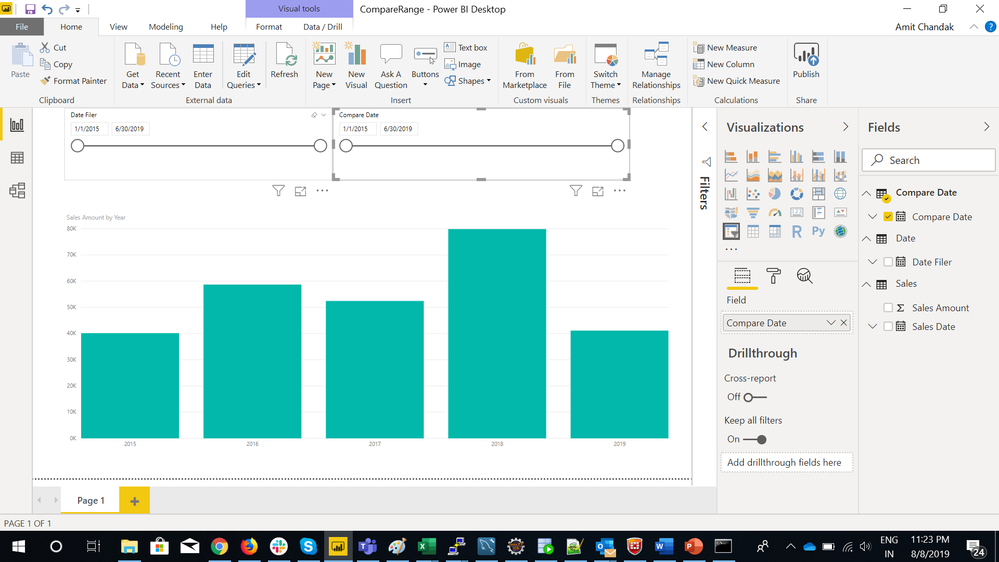Click the Filter icon under Compare Date slicer
The width and height of the screenshot is (999, 562).
575,191
